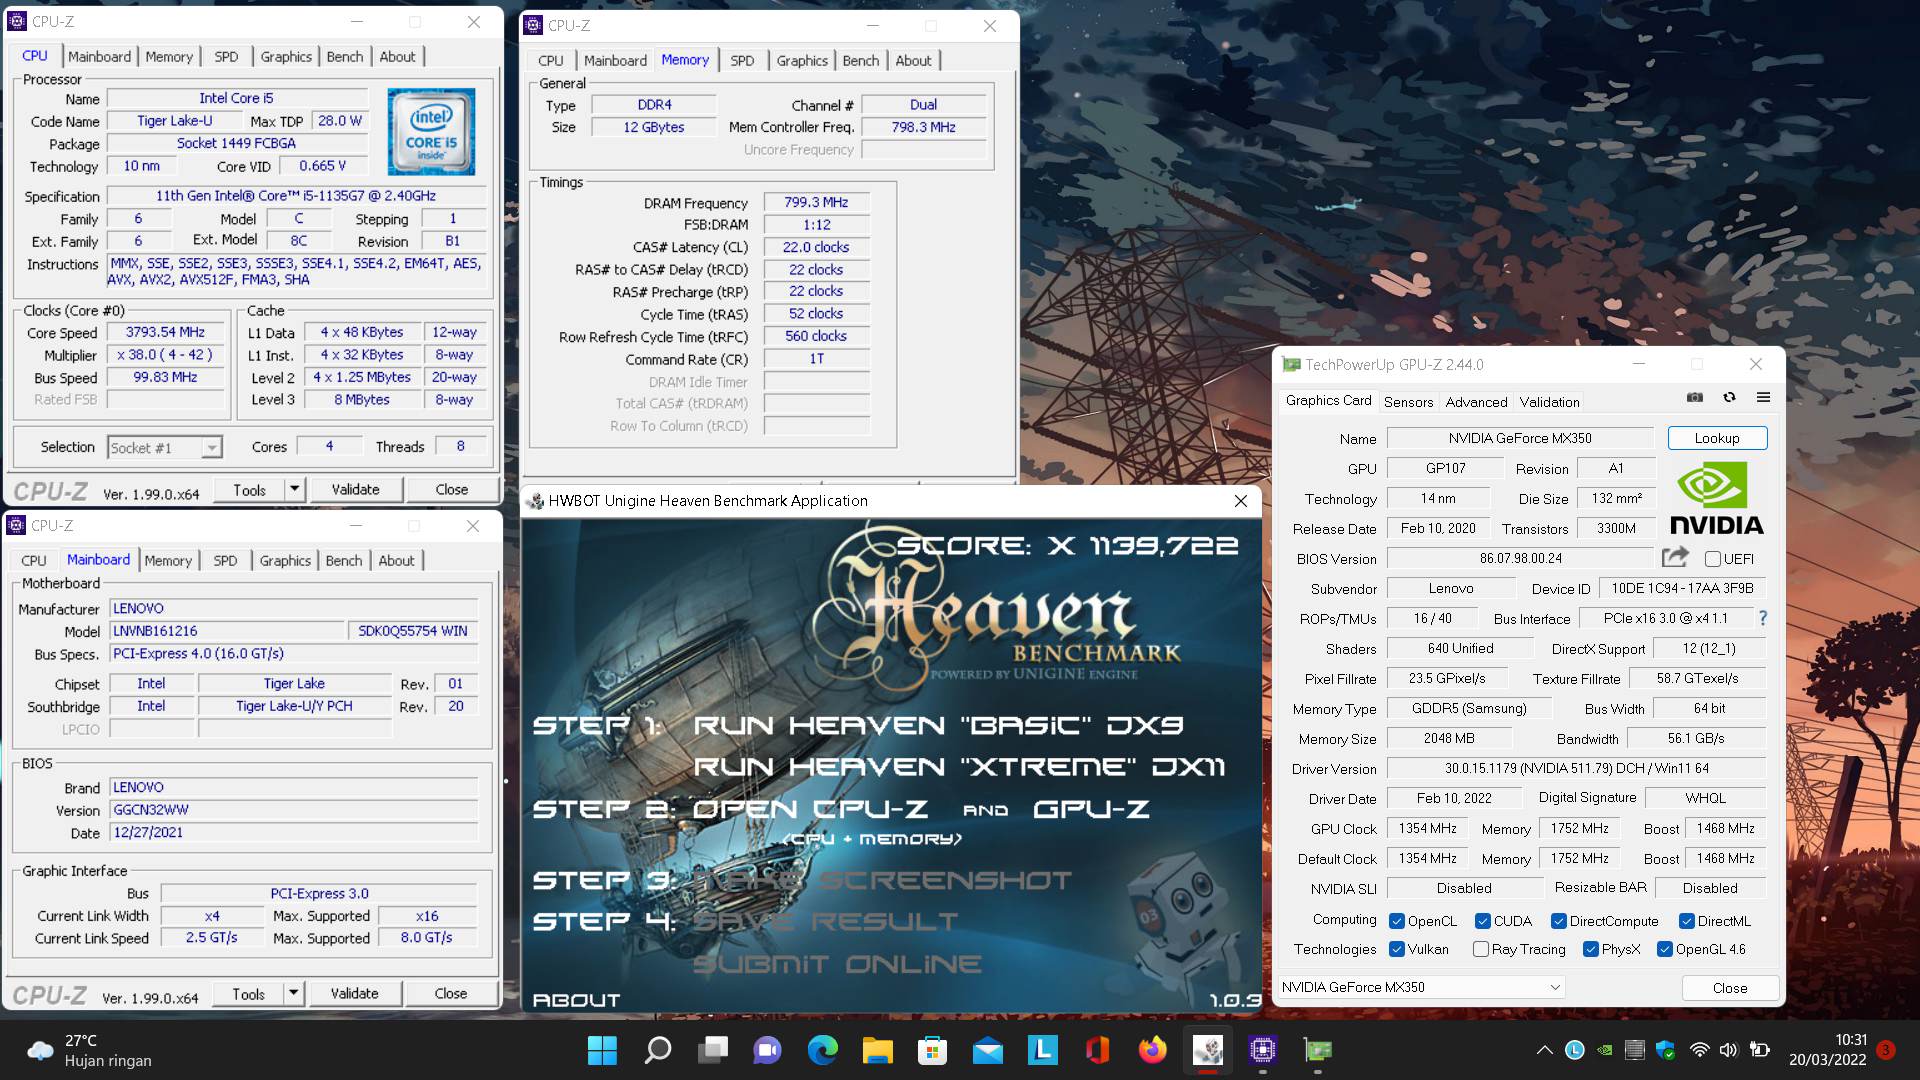1920x1080 pixels.
Task: Click the NVIDIA logo in GPU-Z
Action: coord(1717,498)
